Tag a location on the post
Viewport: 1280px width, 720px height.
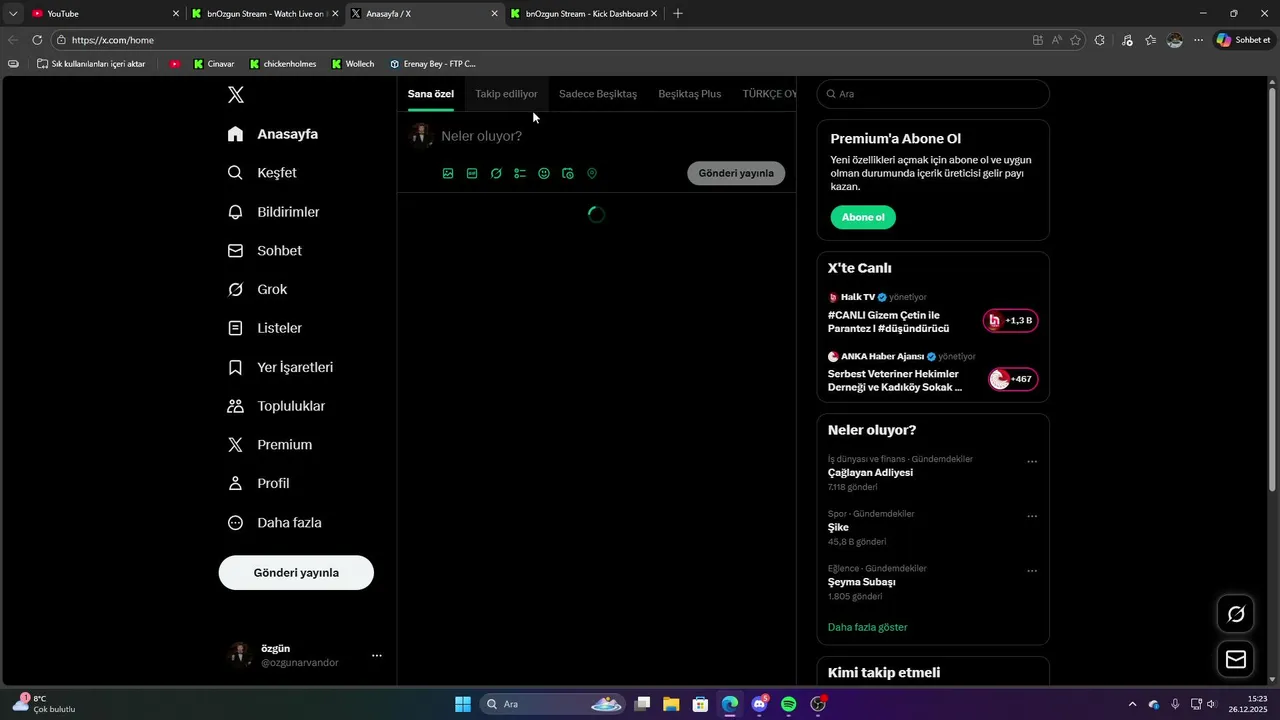click(592, 173)
